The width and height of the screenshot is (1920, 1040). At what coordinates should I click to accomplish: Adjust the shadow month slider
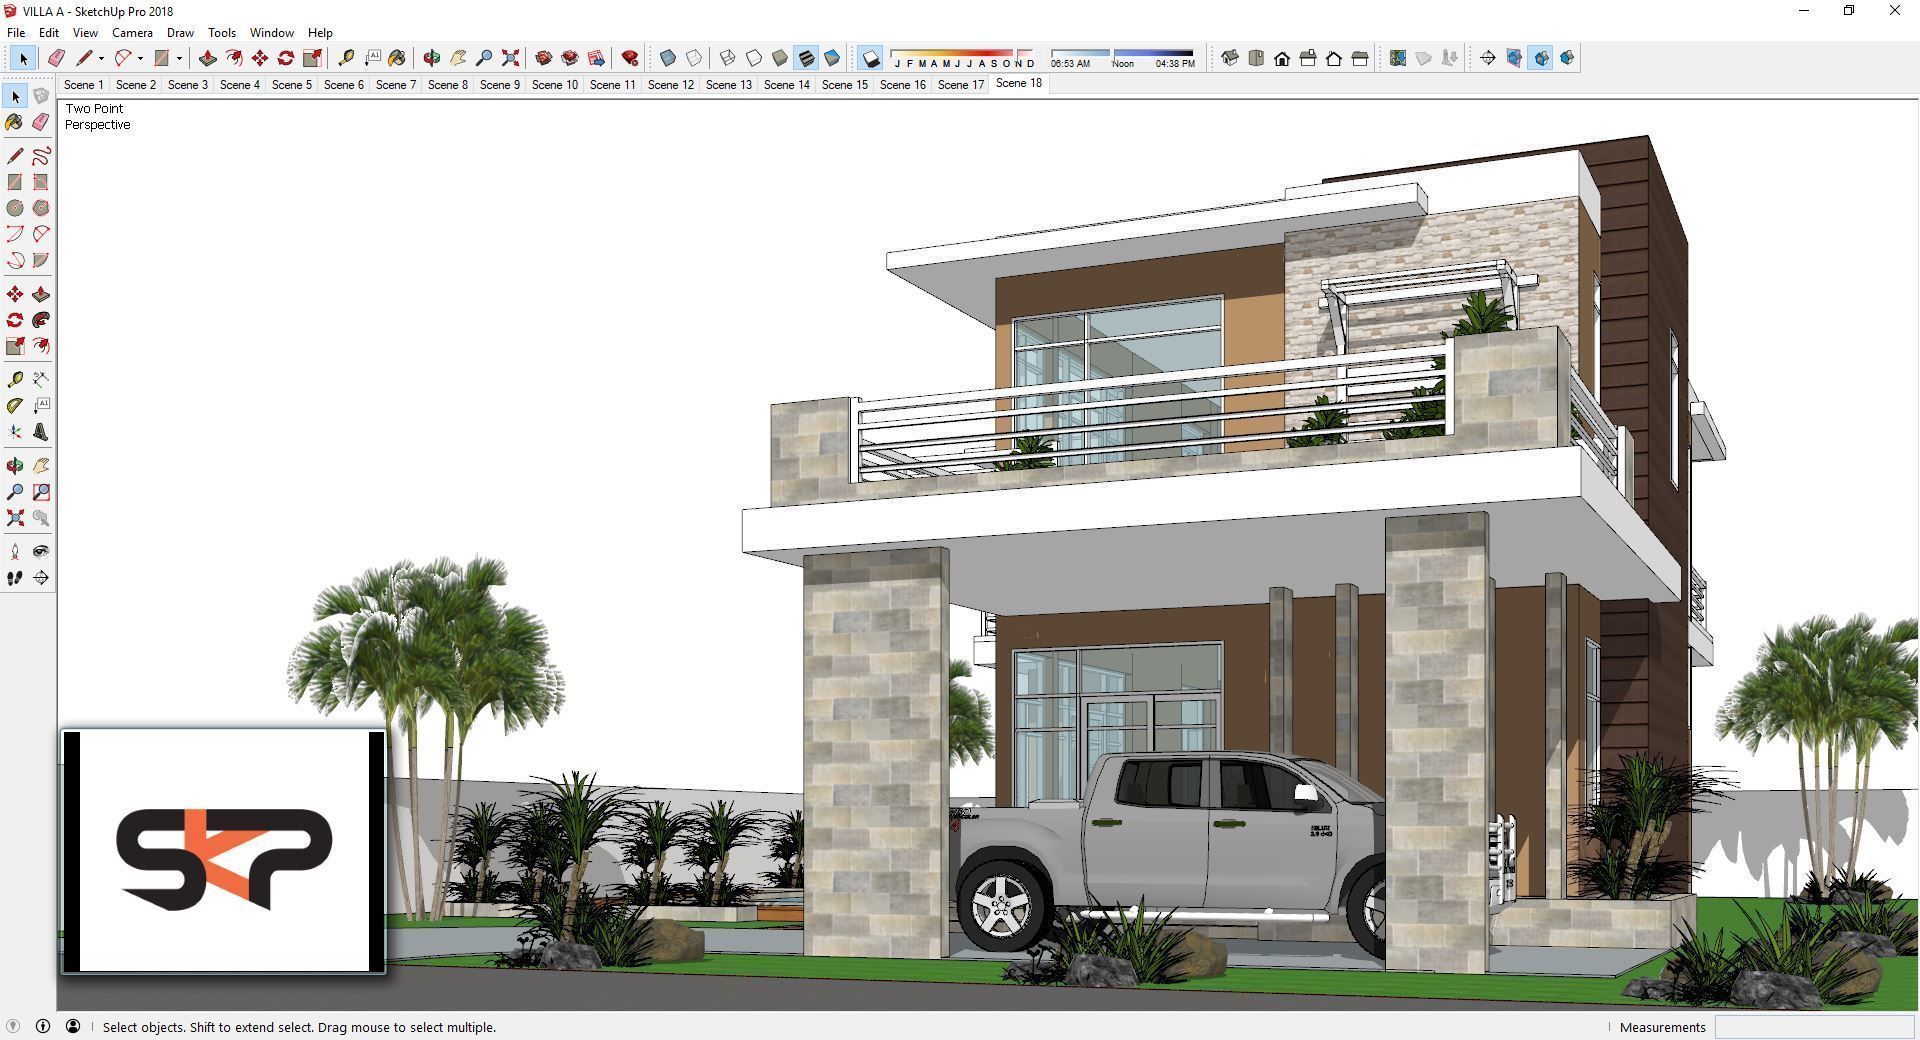click(x=964, y=58)
